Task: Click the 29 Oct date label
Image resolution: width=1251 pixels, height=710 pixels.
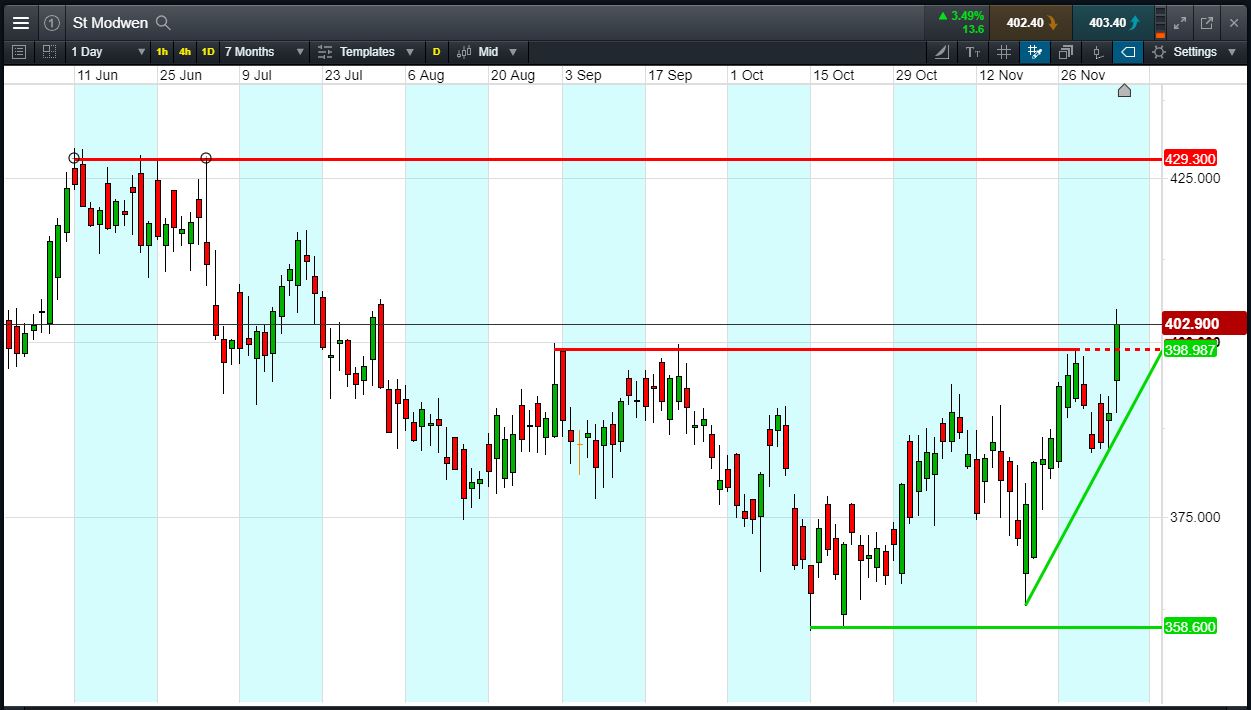Action: 916,75
